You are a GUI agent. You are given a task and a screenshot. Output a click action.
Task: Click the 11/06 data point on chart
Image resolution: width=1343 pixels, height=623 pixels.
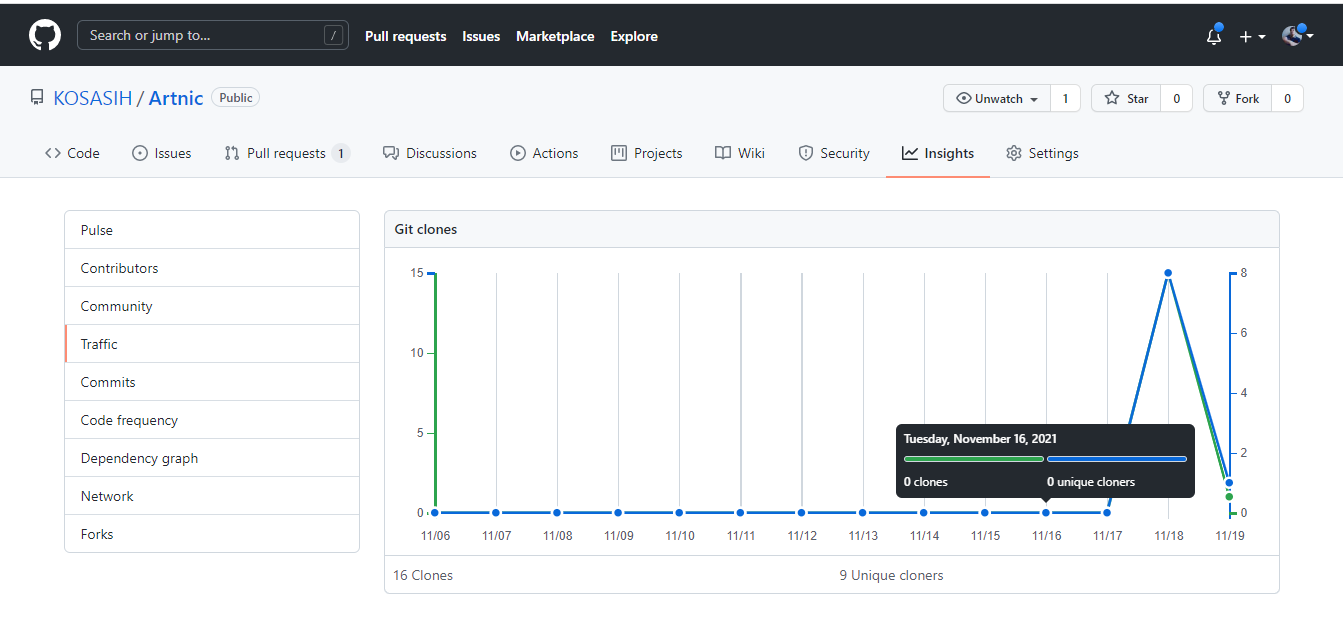435,513
